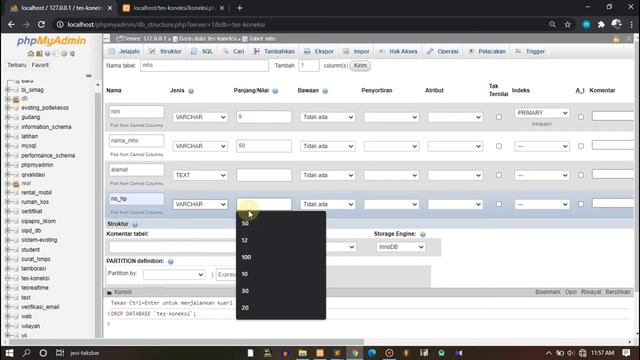Click the Bersihkan link in Konsol bar
Screen dimensions: 640x360
click(618, 292)
